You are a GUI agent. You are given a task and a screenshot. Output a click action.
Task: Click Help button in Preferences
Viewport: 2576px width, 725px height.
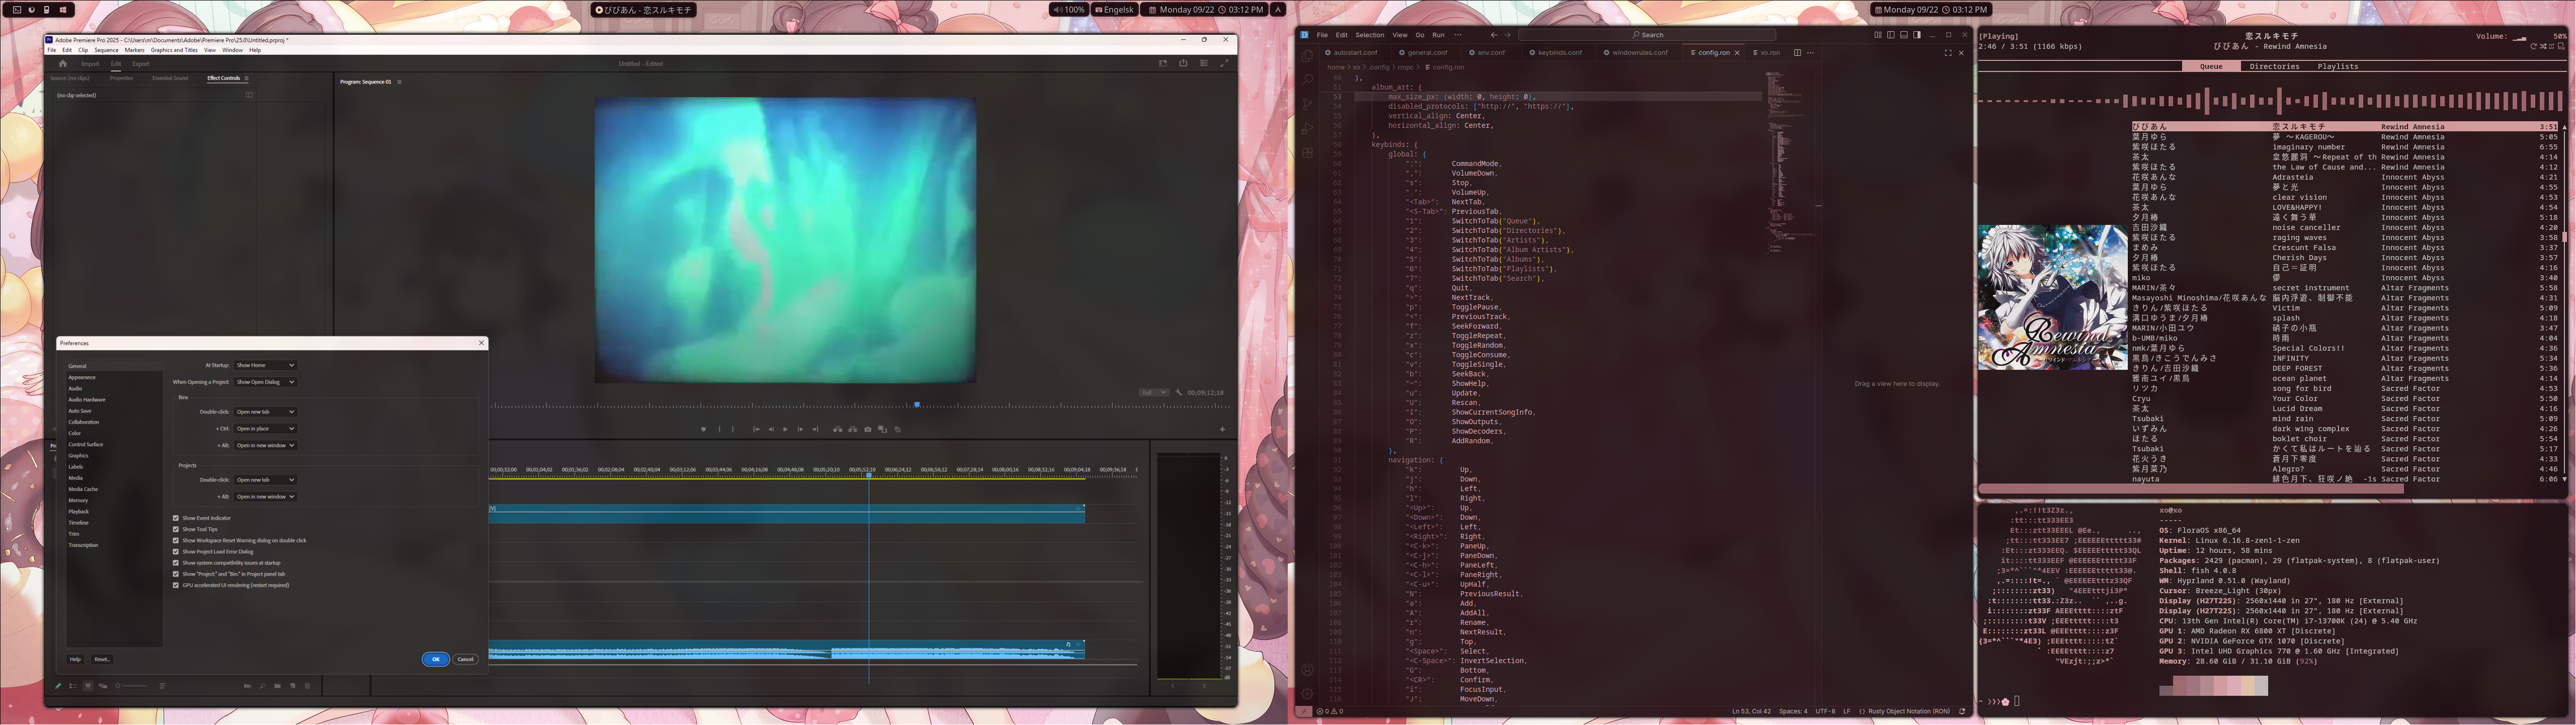click(x=75, y=659)
